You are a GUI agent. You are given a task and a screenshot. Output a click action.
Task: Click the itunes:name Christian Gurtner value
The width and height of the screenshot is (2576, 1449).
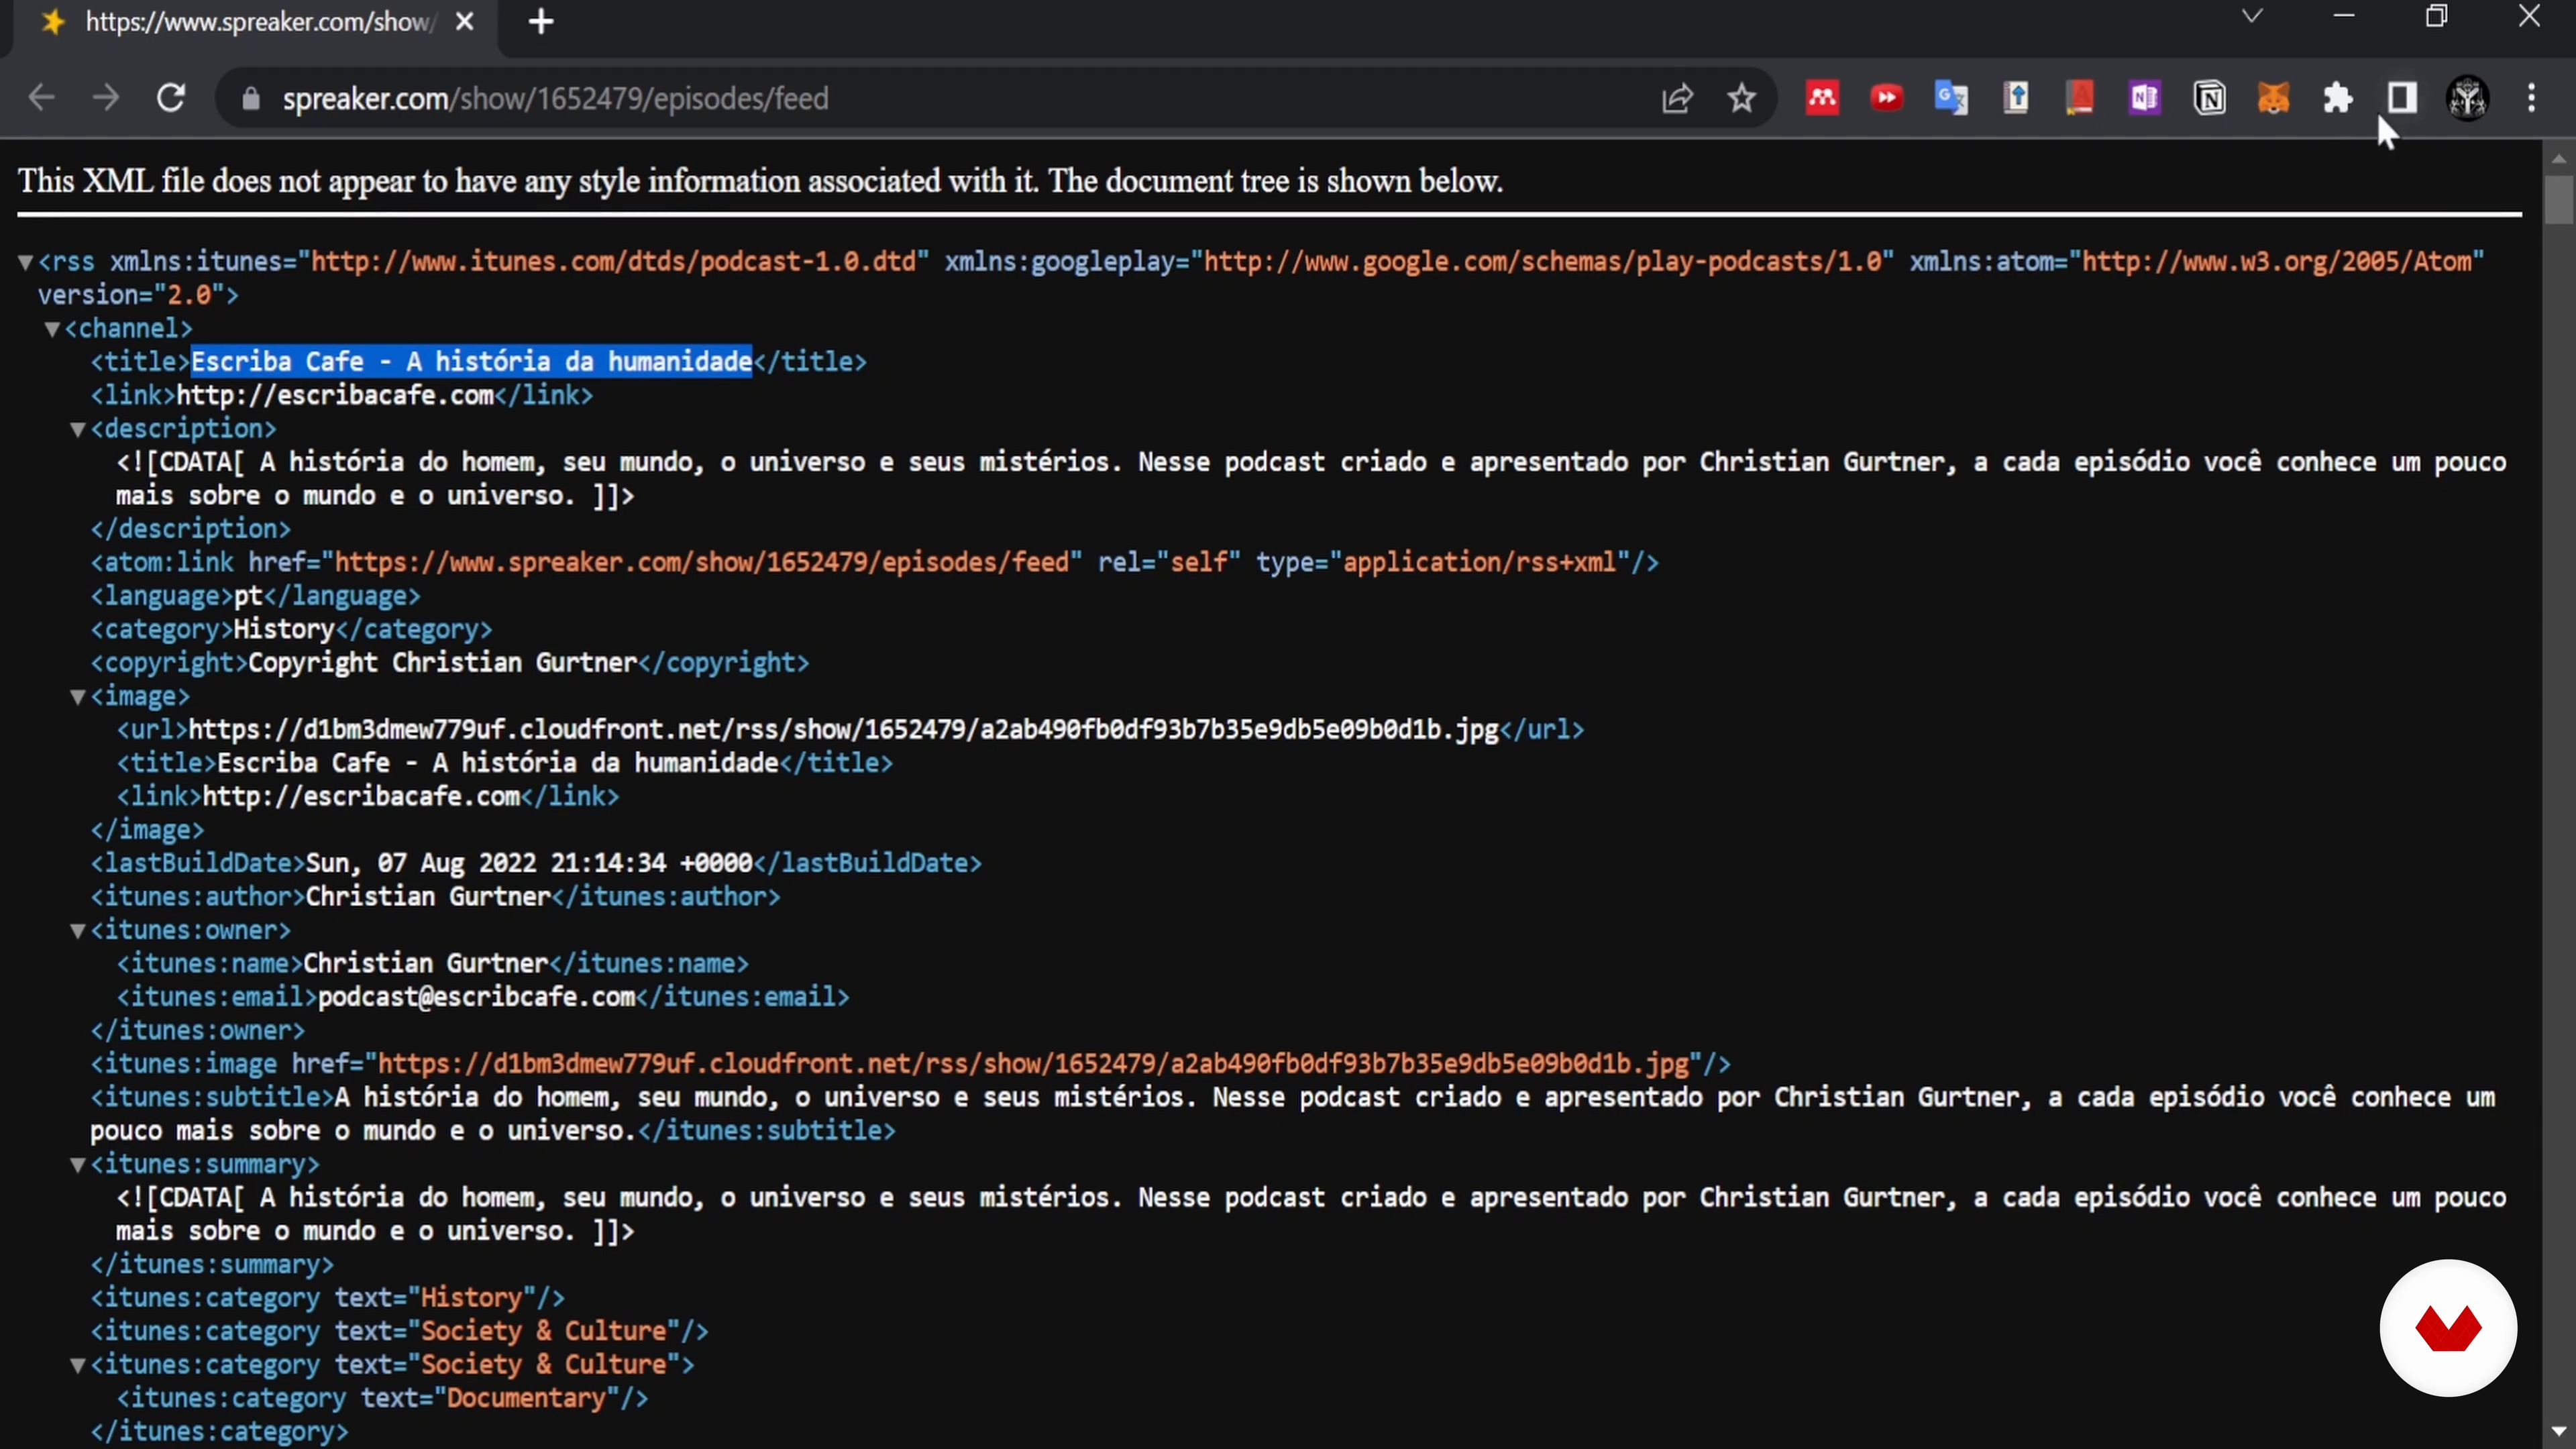[425, 964]
